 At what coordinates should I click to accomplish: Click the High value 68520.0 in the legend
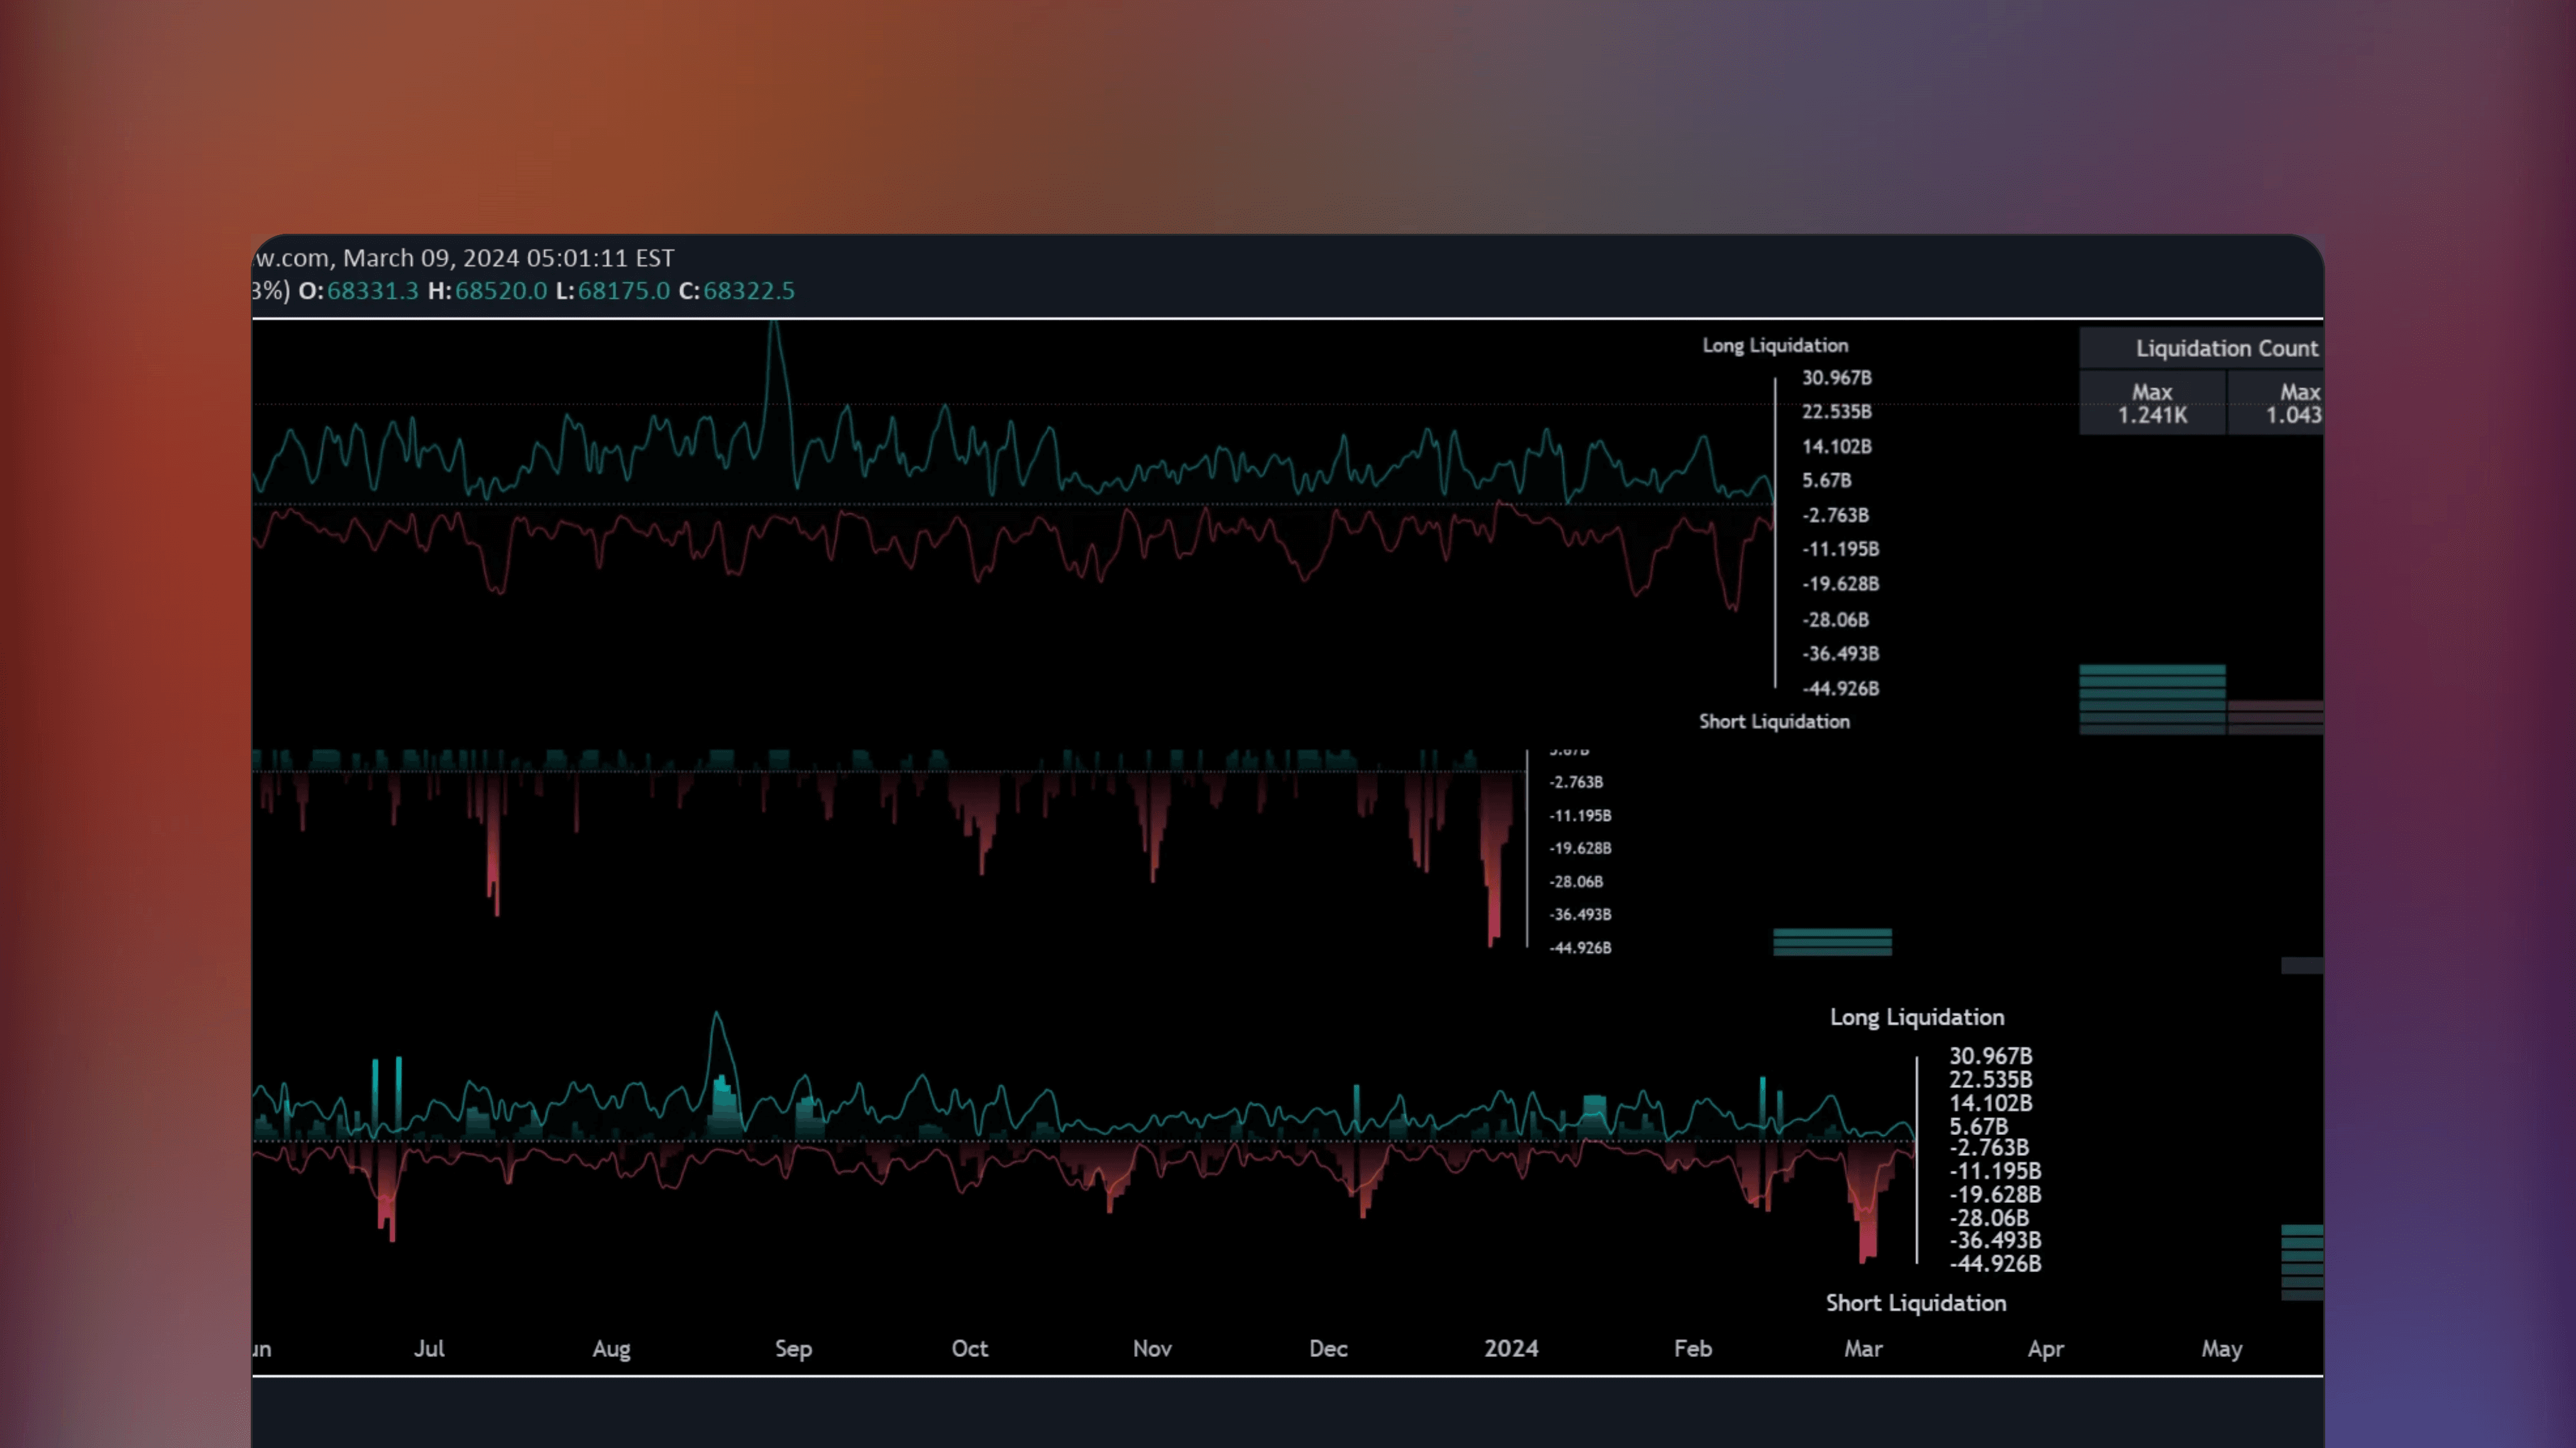pos(501,291)
